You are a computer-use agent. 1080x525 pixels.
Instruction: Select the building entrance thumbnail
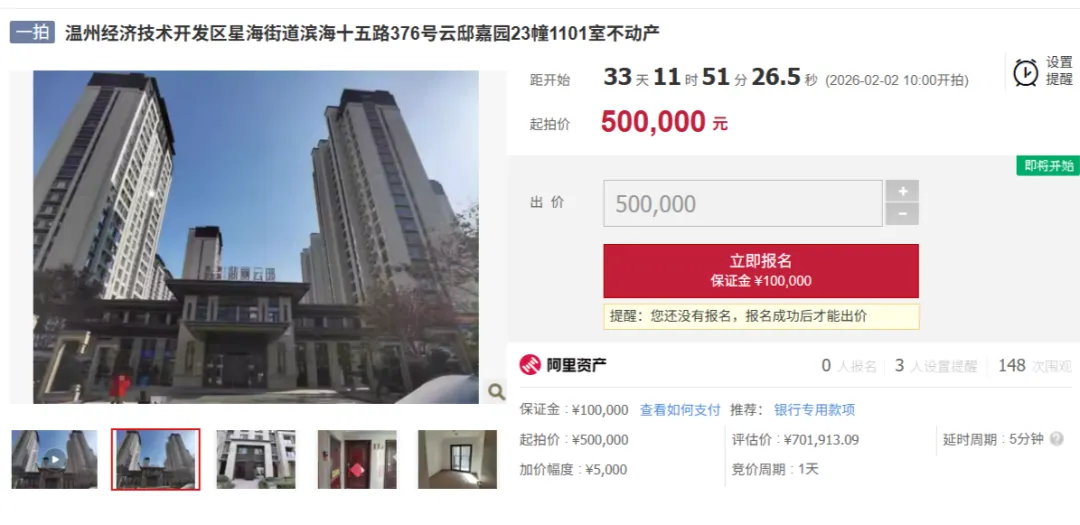tap(256, 460)
